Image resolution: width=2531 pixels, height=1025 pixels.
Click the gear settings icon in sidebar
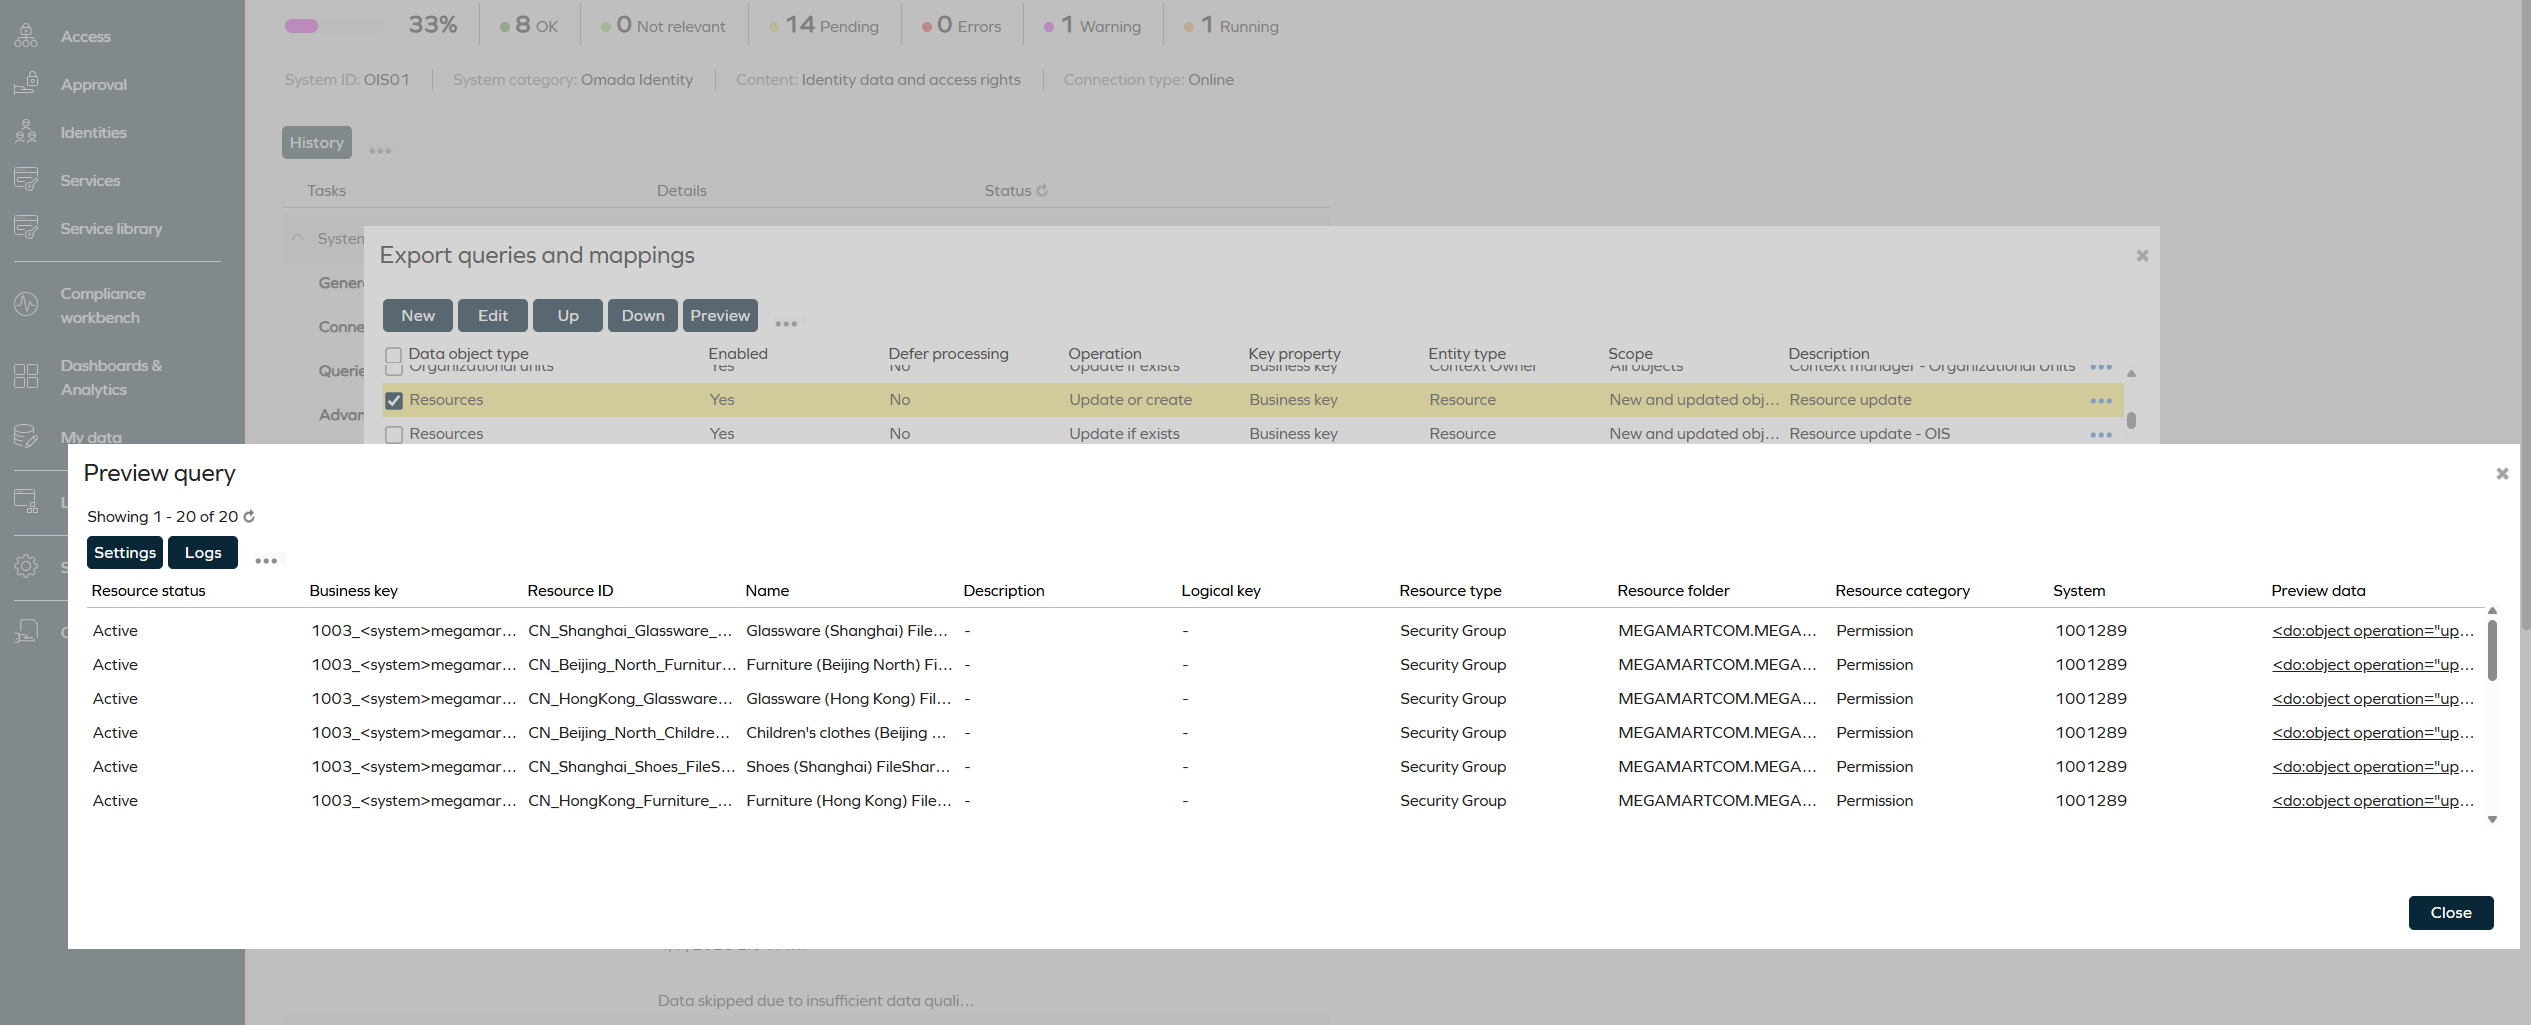click(26, 566)
